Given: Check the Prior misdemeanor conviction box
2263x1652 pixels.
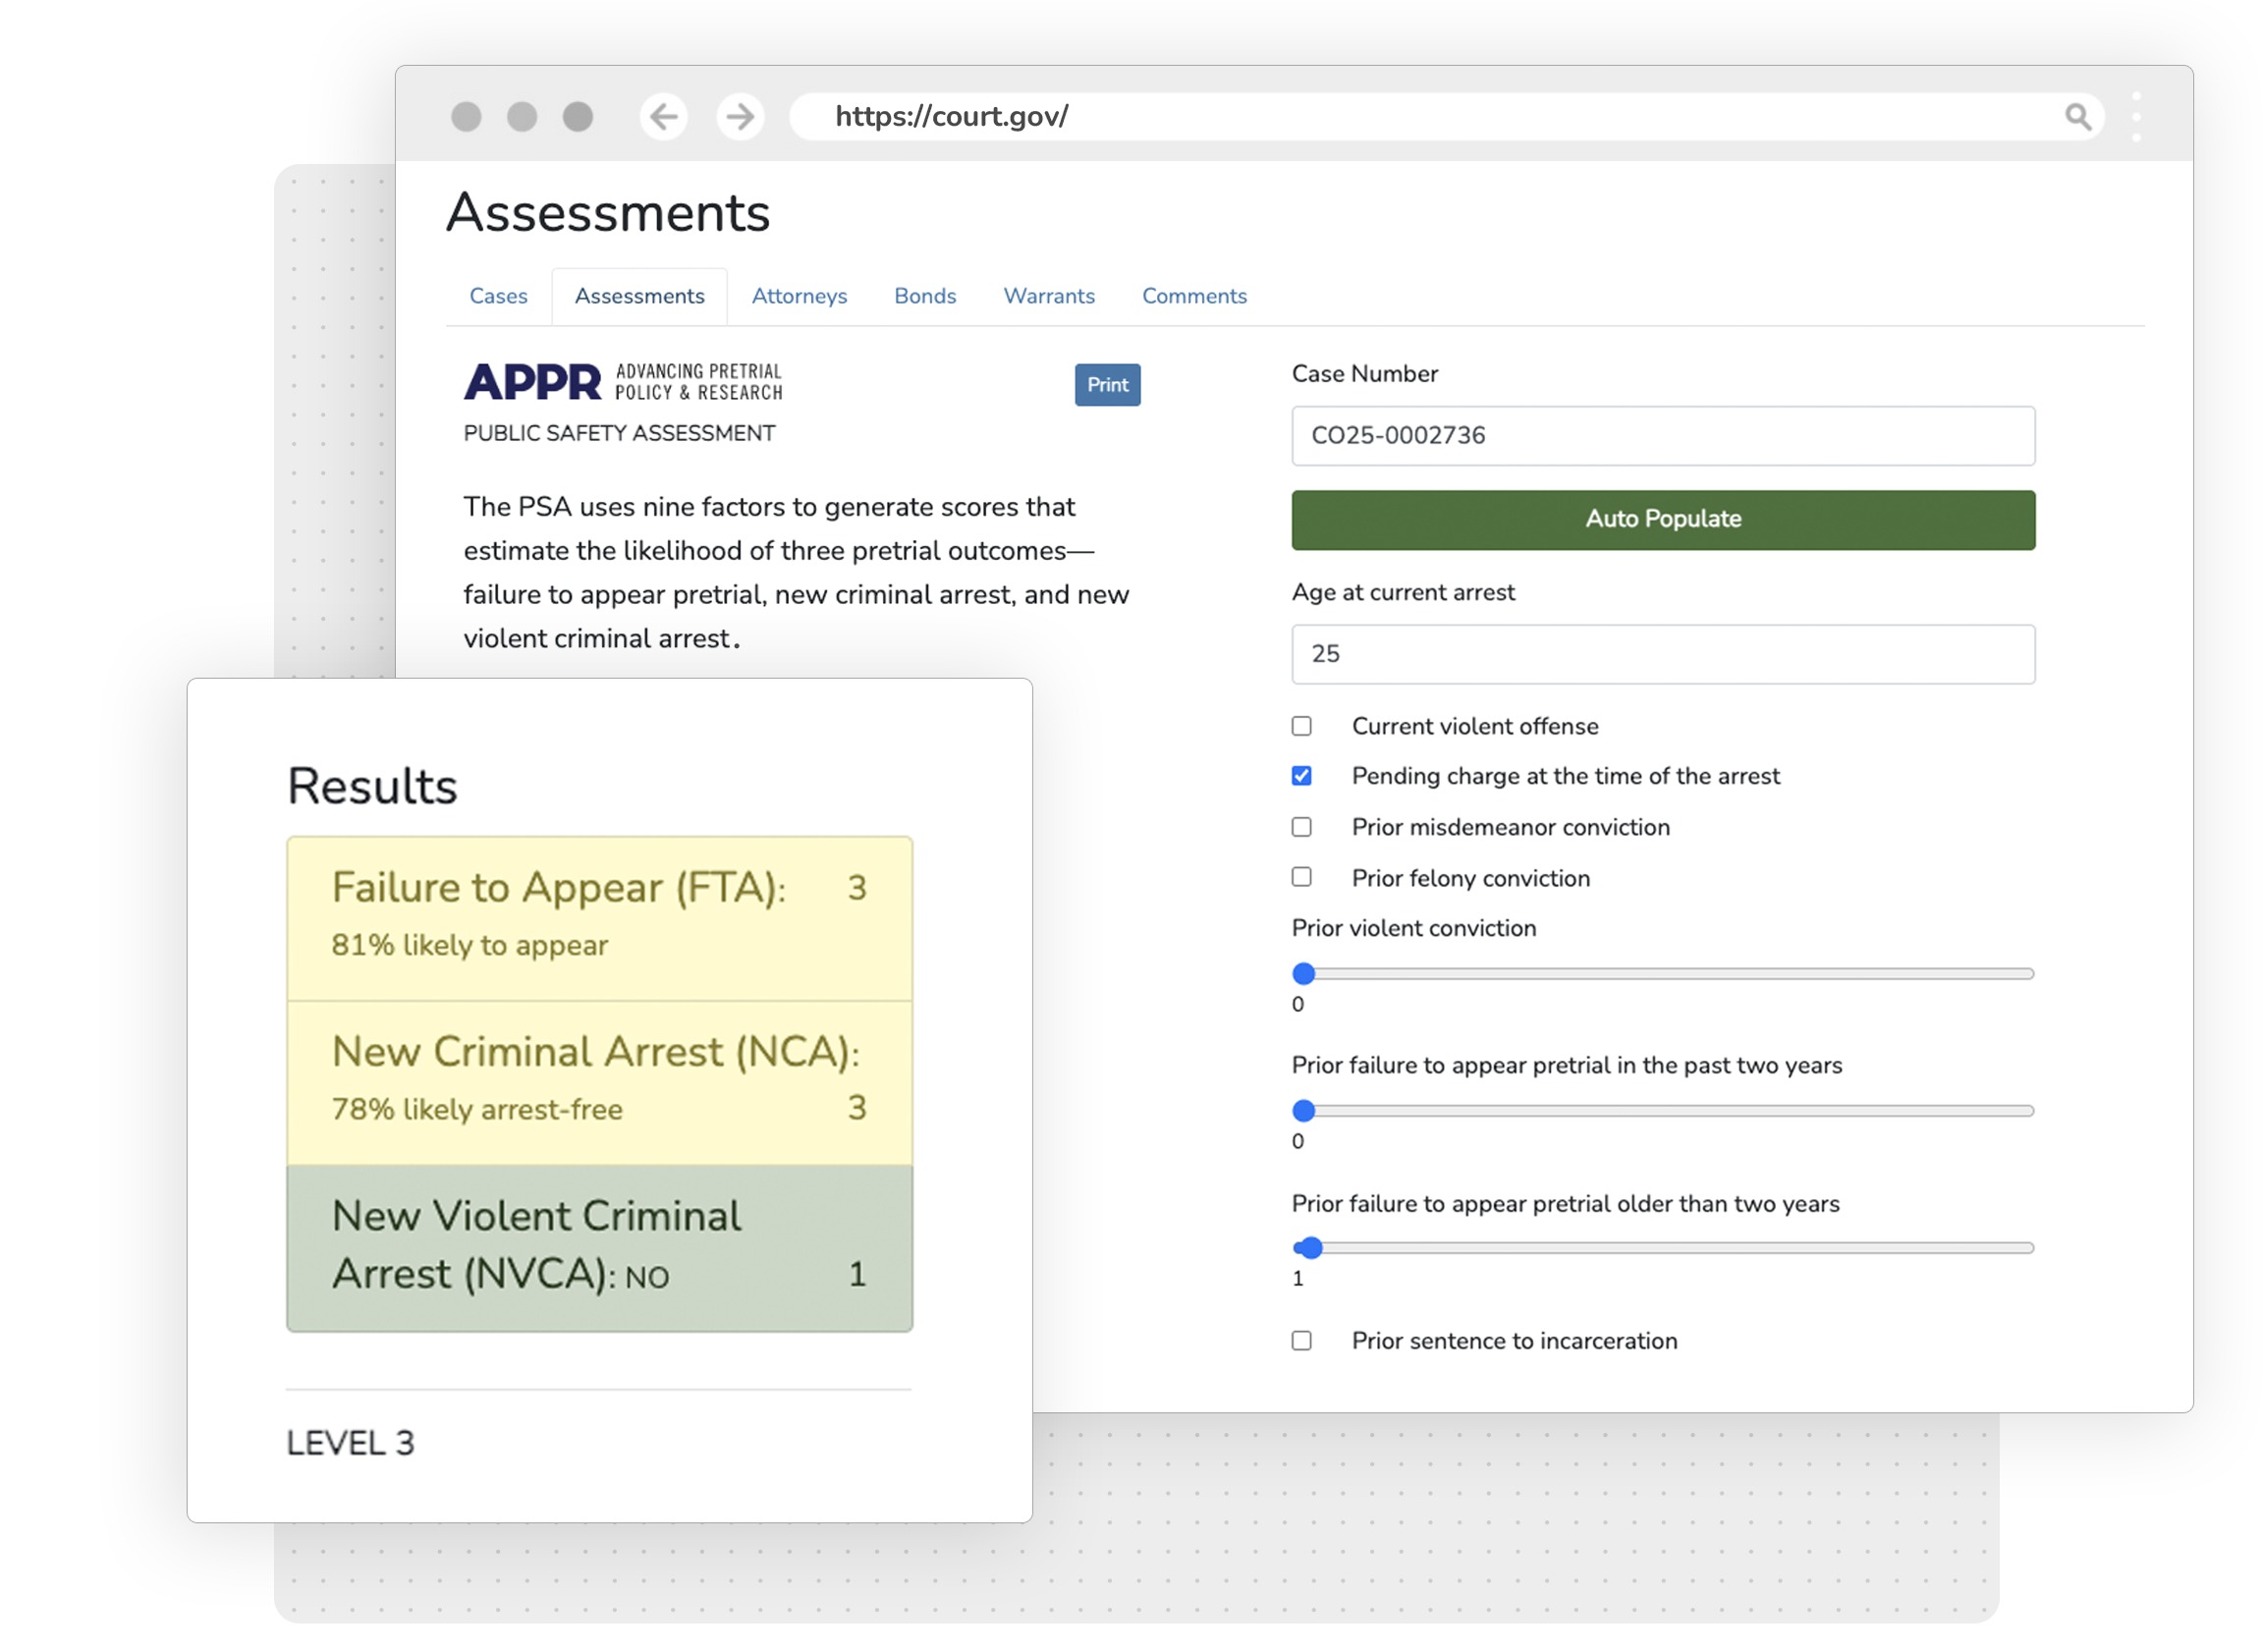Looking at the screenshot, I should (x=1302, y=827).
